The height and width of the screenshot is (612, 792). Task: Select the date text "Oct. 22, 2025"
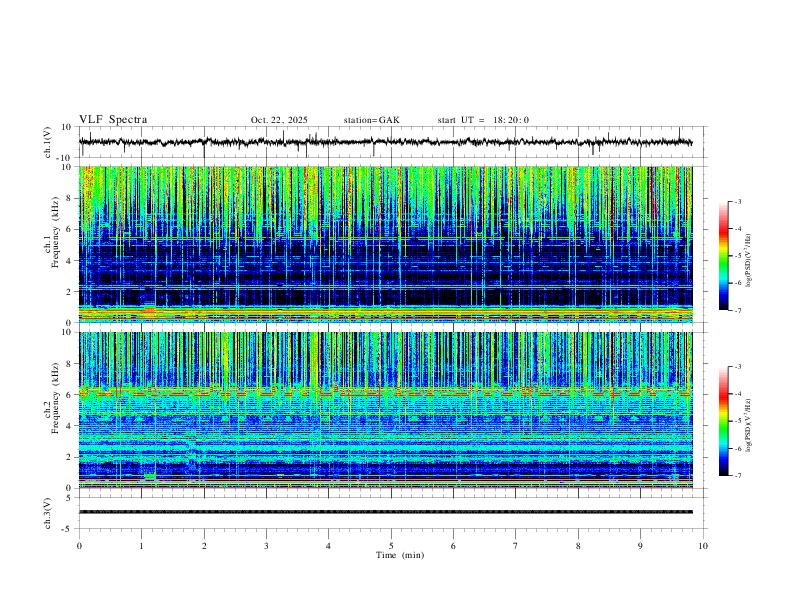point(279,120)
